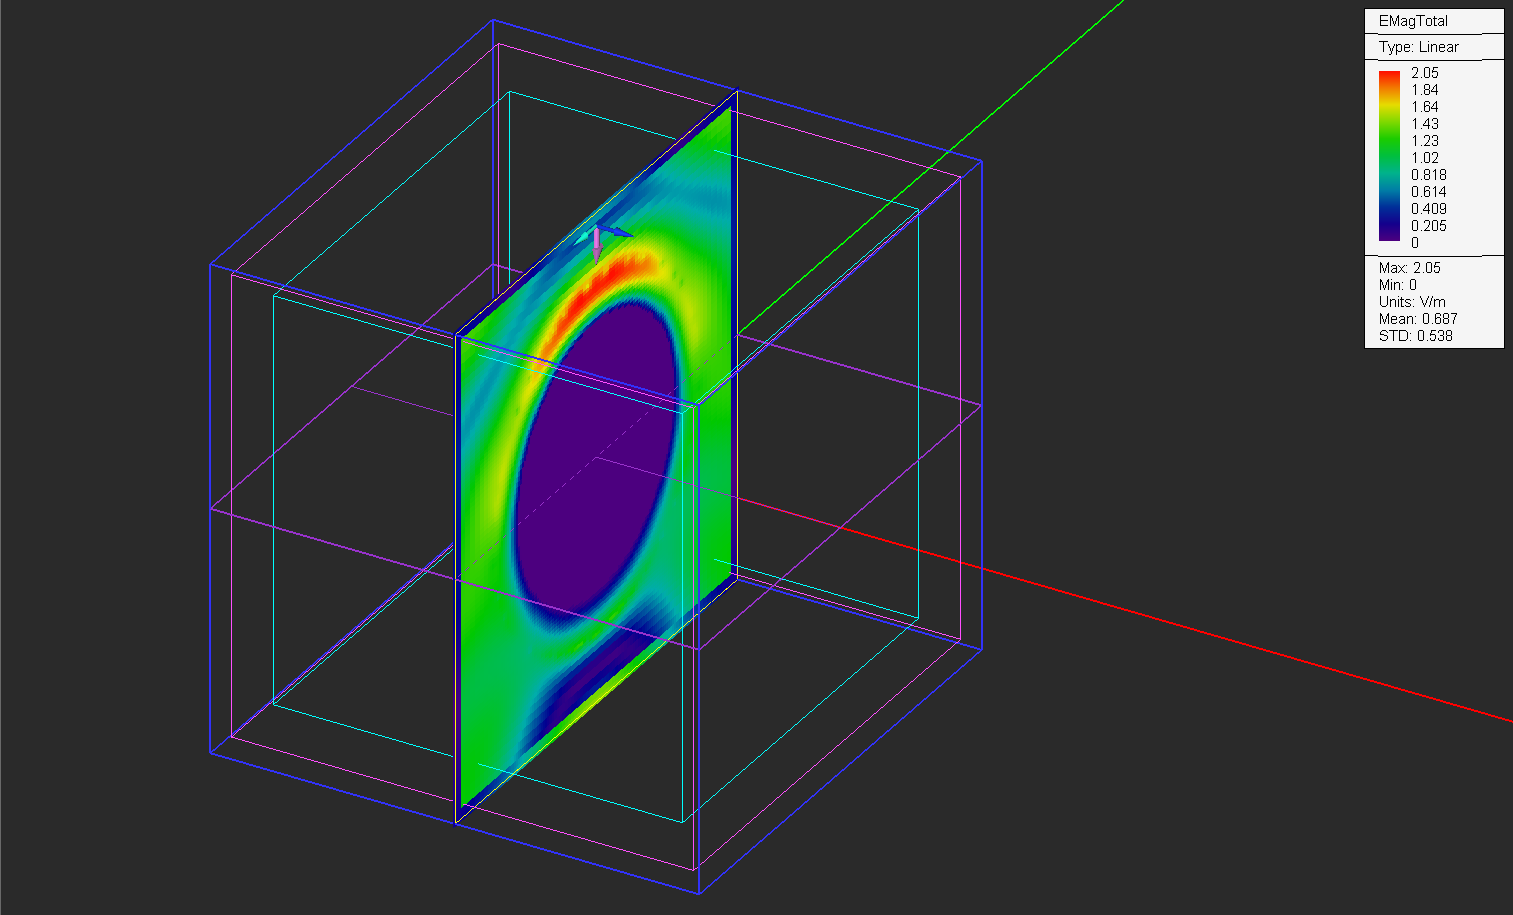Select the EMagTotal legend title
The height and width of the screenshot is (915, 1513).
point(1412,21)
